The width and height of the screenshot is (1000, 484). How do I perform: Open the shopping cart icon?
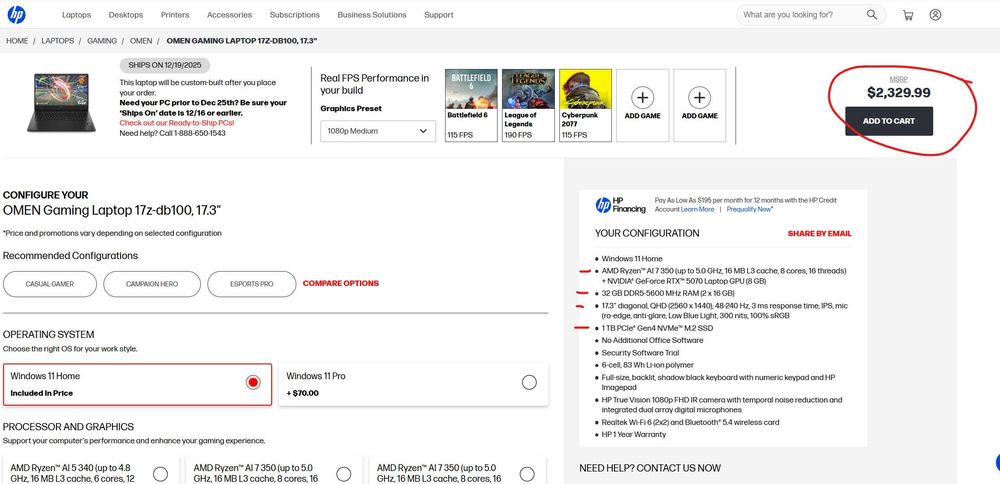[x=908, y=15]
